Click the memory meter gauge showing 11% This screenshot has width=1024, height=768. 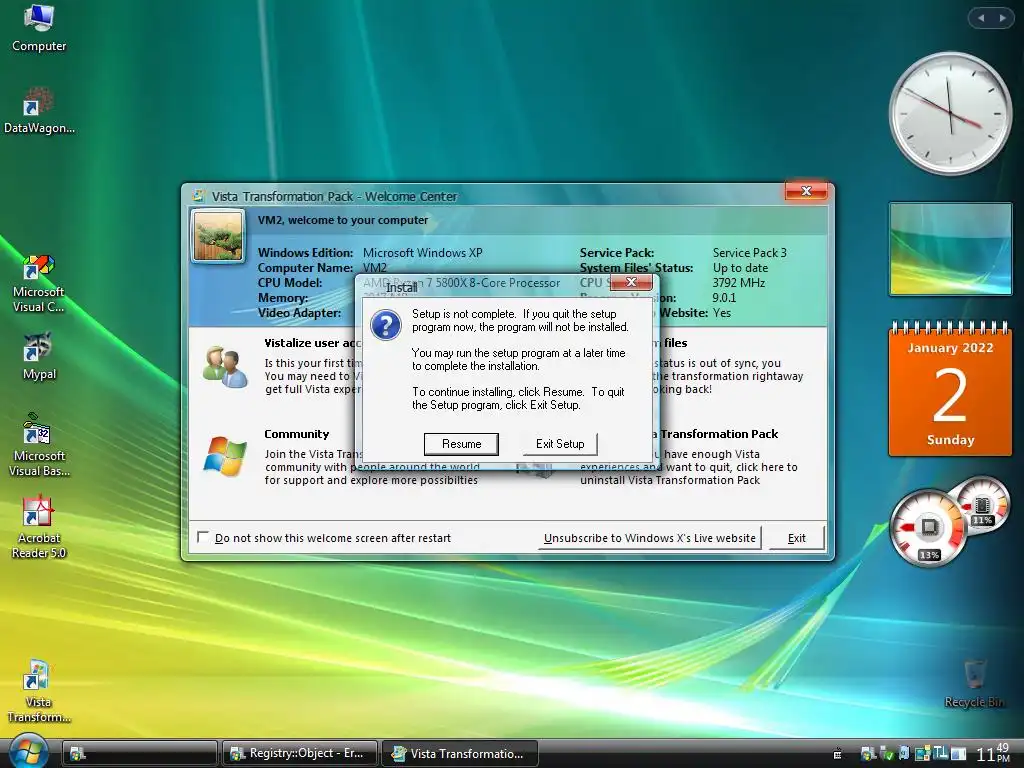click(x=982, y=506)
